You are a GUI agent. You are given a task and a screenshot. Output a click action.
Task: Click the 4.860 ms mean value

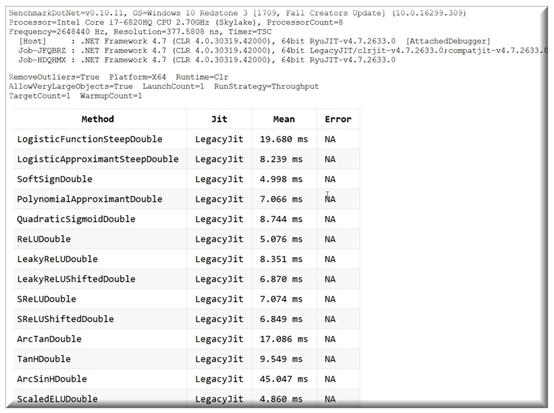coord(281,399)
